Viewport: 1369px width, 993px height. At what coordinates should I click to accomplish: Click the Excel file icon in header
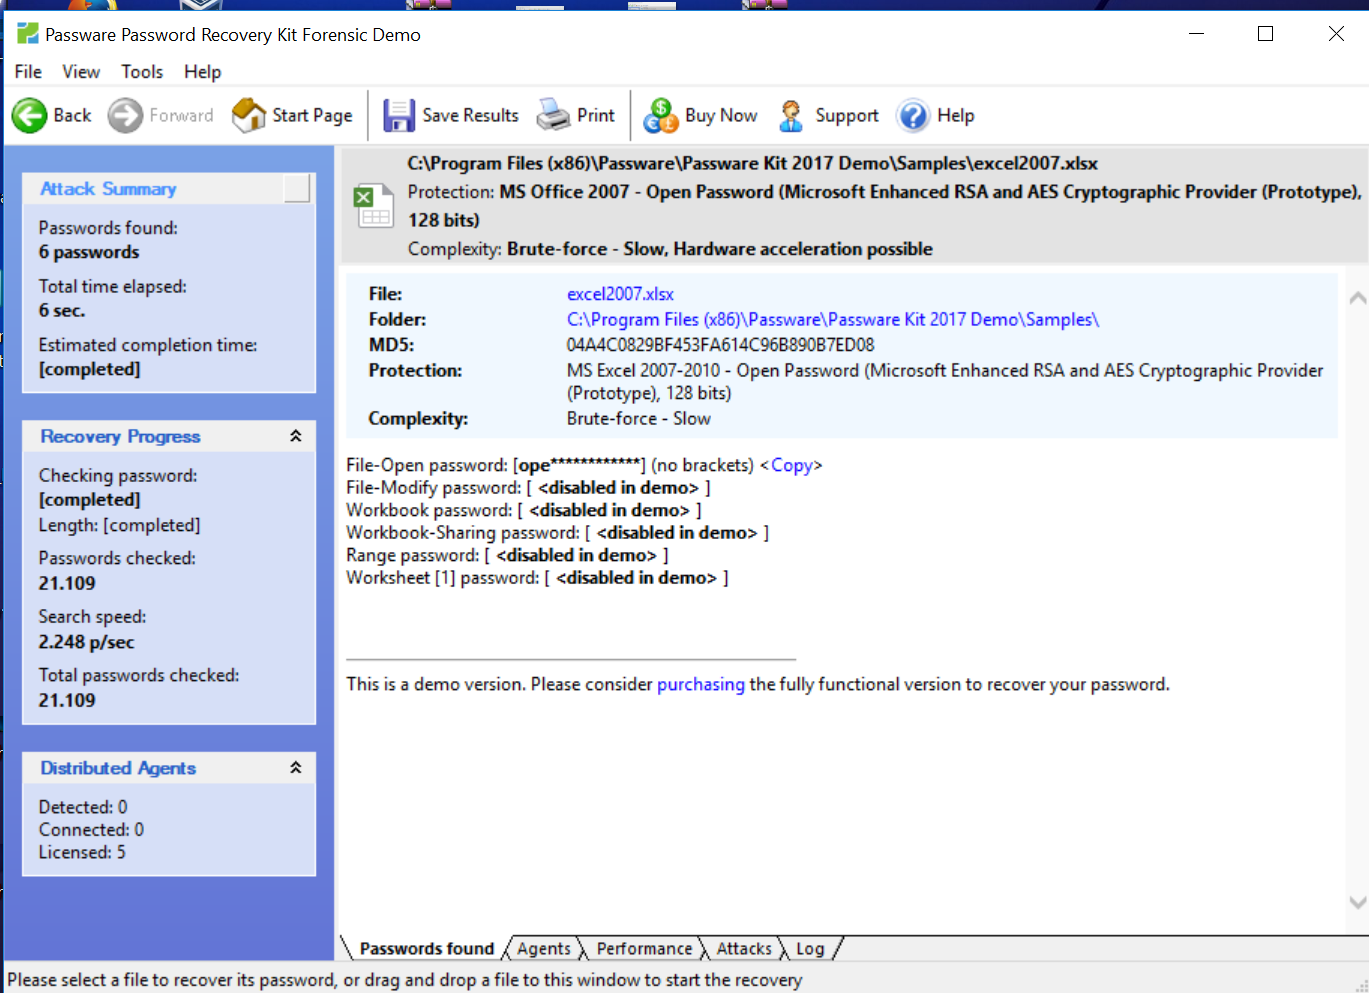(x=374, y=207)
